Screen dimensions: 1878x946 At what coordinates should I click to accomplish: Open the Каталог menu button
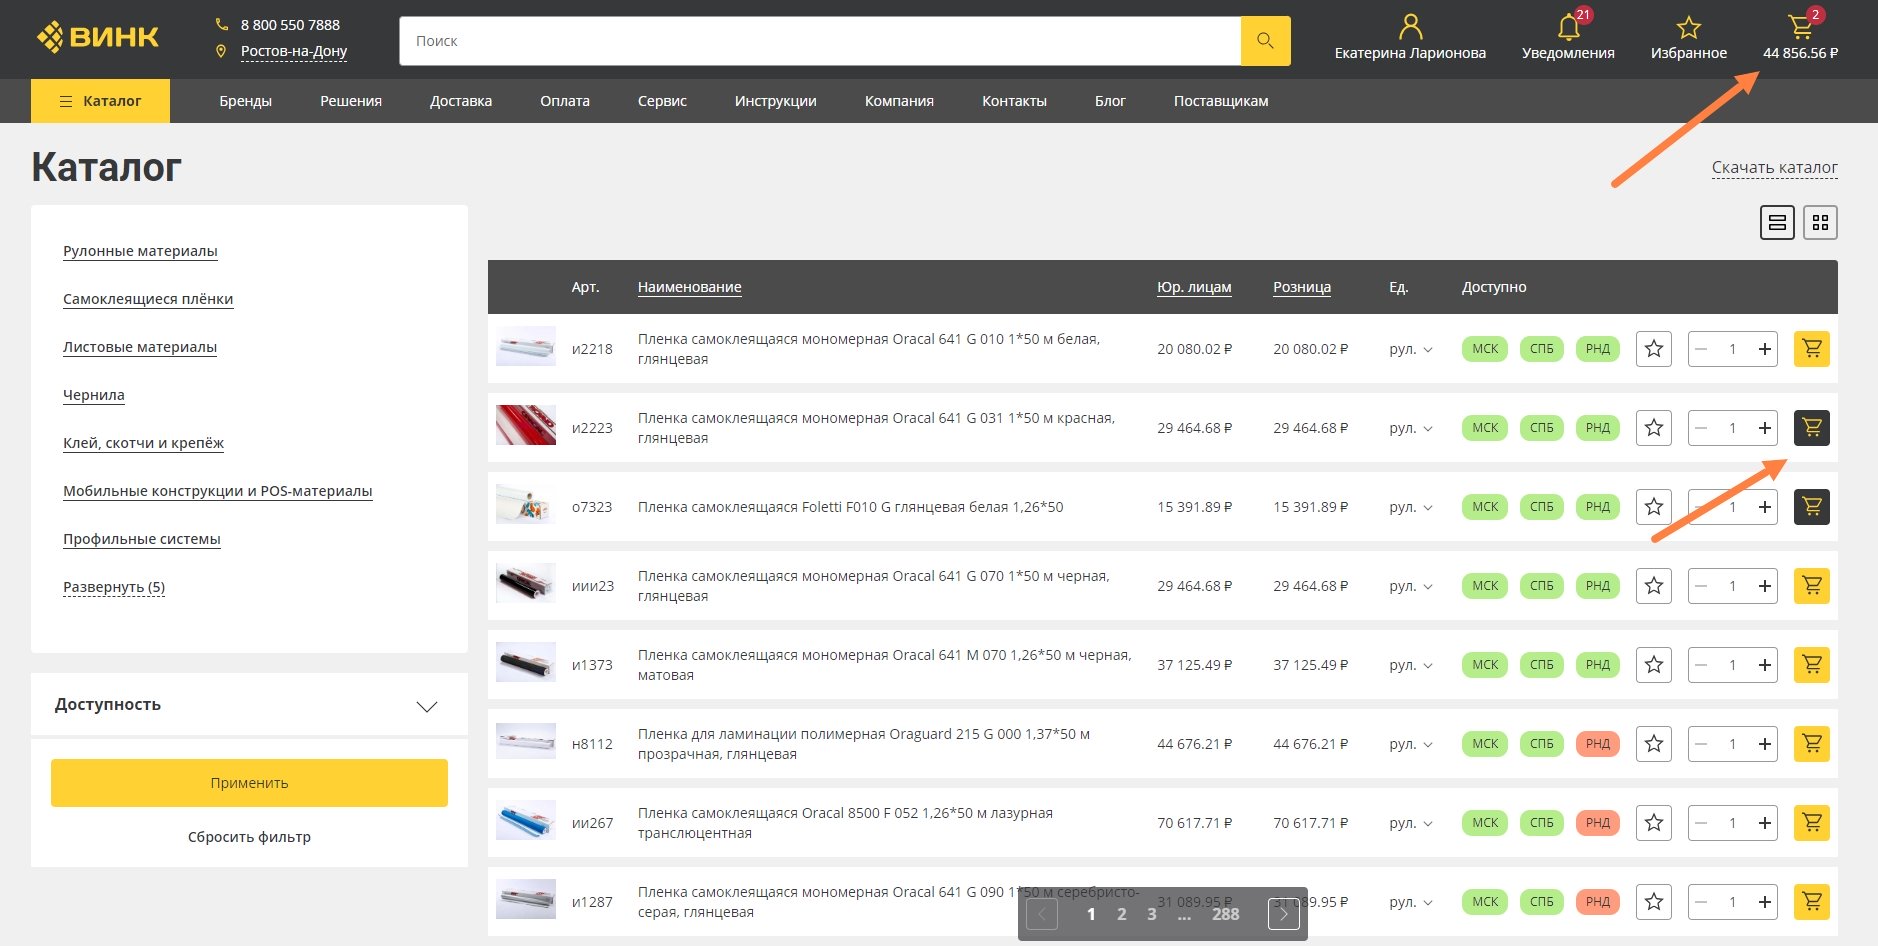(x=100, y=101)
